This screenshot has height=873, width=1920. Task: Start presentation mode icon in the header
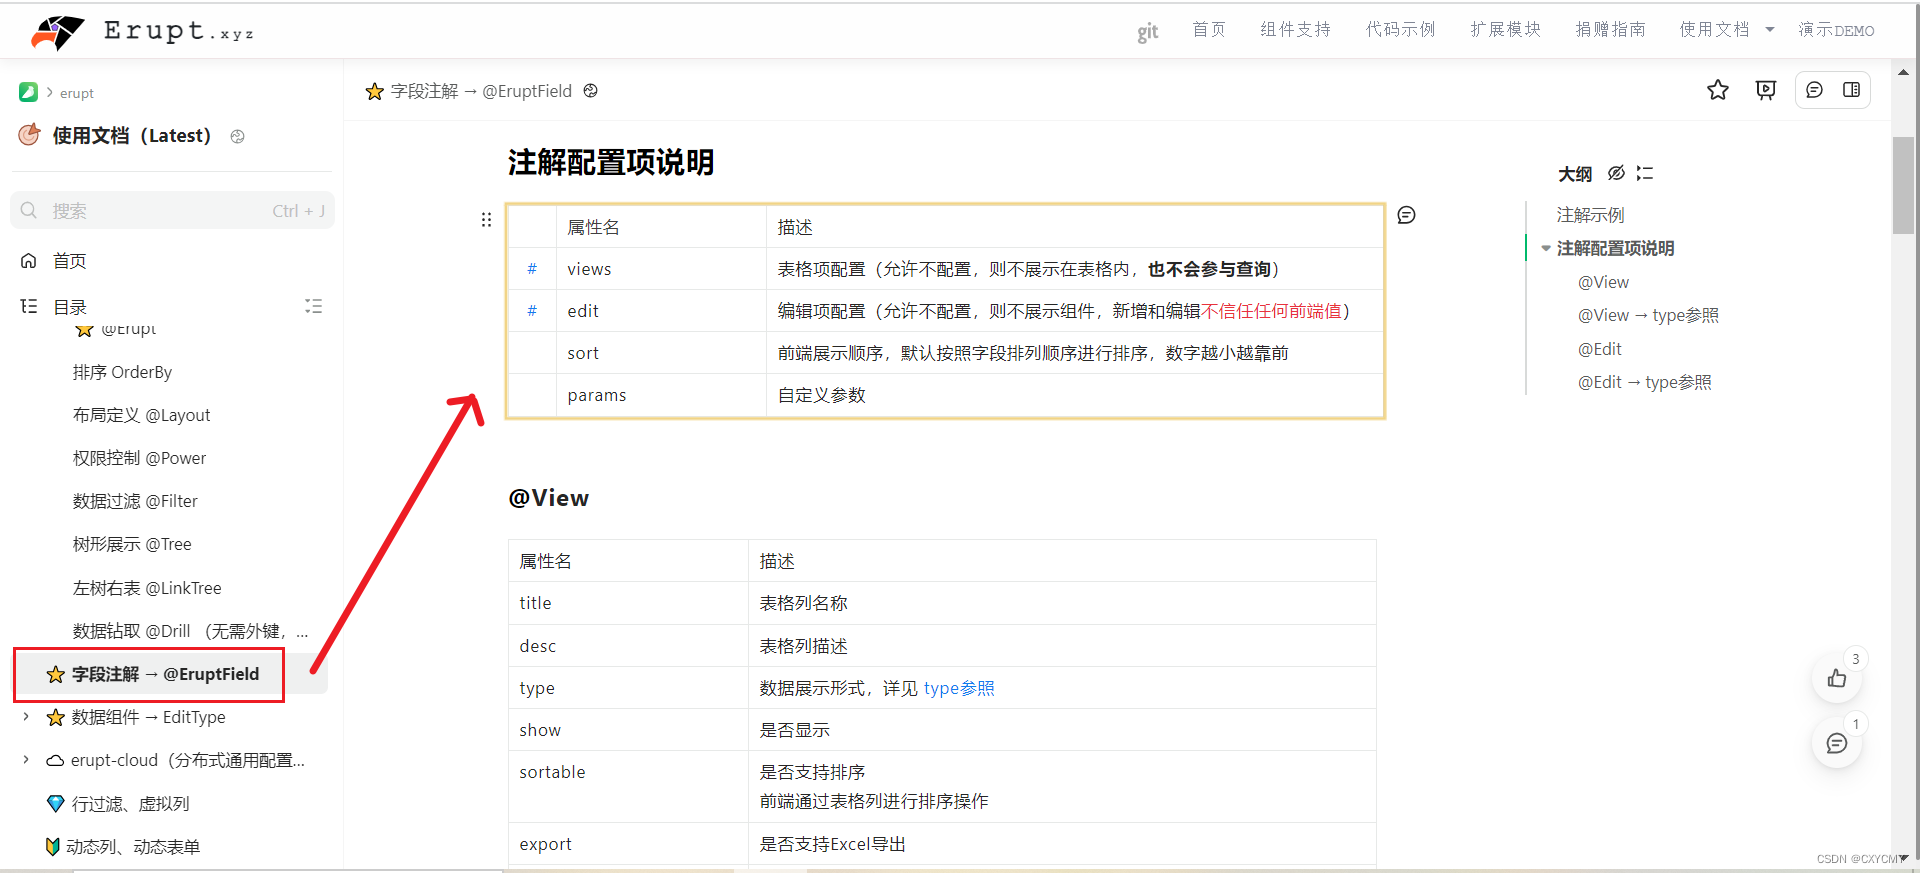pos(1766,90)
